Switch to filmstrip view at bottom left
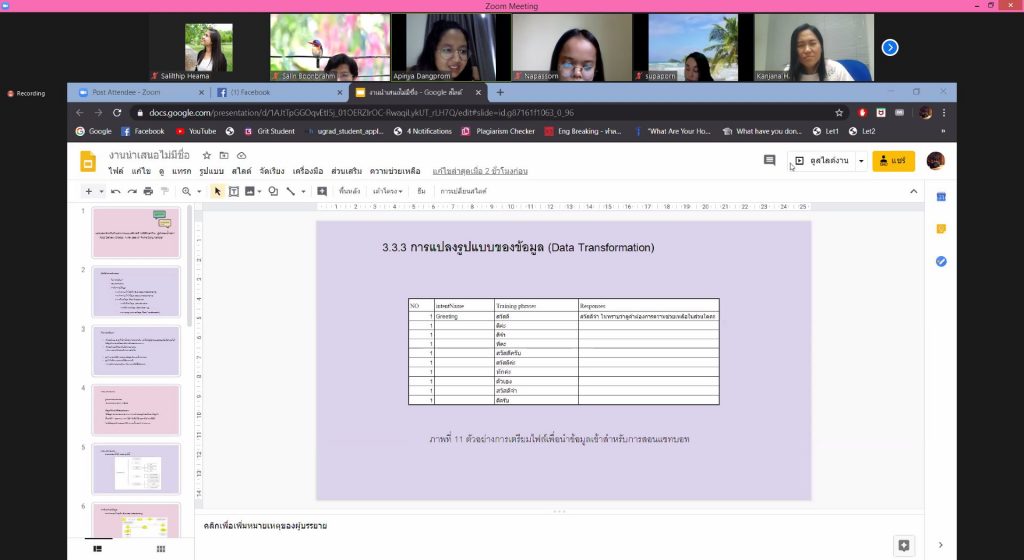The image size is (1024, 560). (98, 549)
